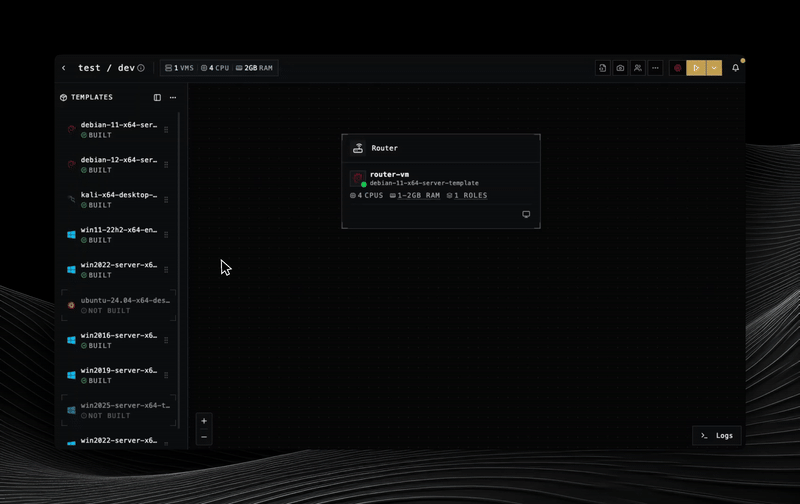
Task: Click the back arrow beside test / dev
Action: click(x=64, y=68)
